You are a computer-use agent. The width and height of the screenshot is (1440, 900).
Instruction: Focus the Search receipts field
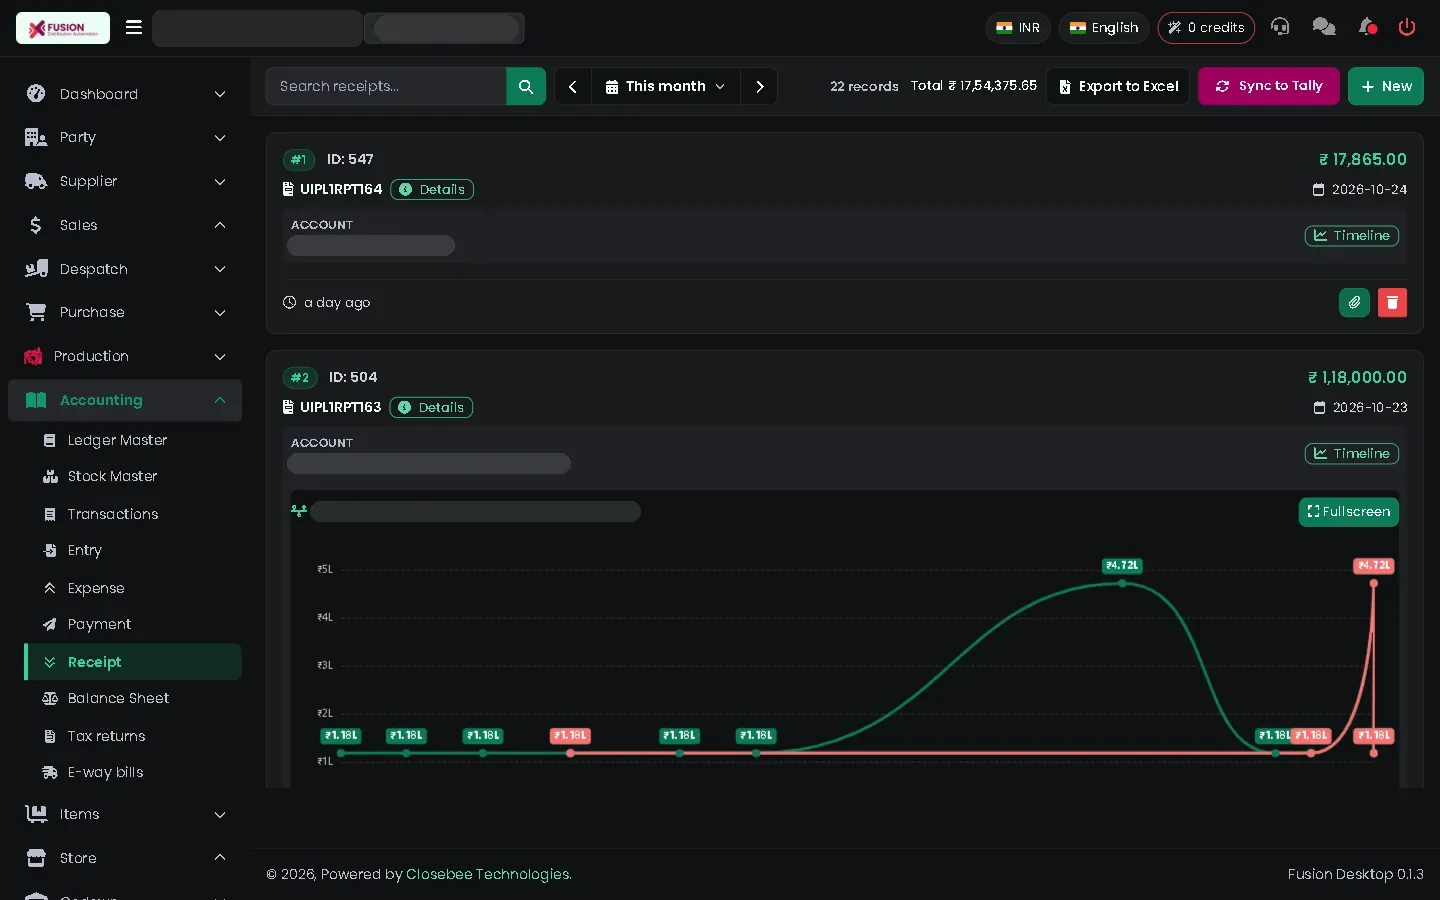[x=386, y=86]
